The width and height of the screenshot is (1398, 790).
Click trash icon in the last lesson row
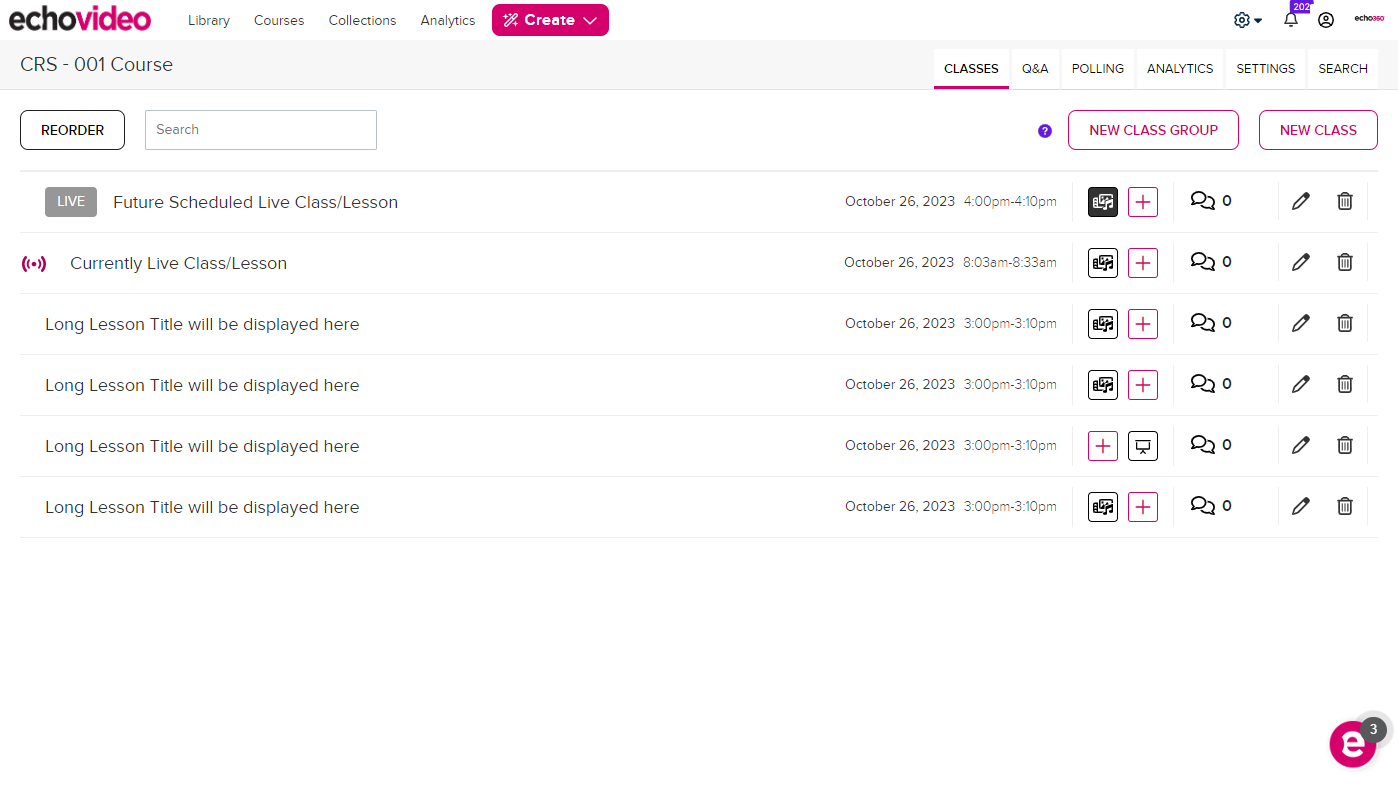tap(1345, 507)
